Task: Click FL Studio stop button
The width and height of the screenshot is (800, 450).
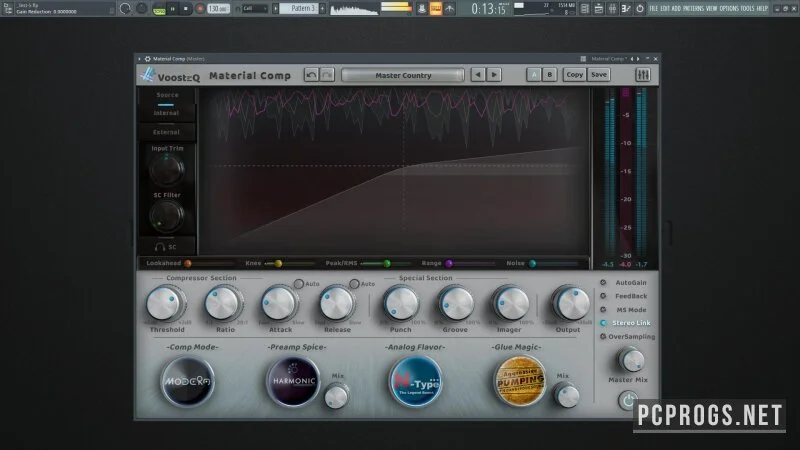Action: (186, 9)
